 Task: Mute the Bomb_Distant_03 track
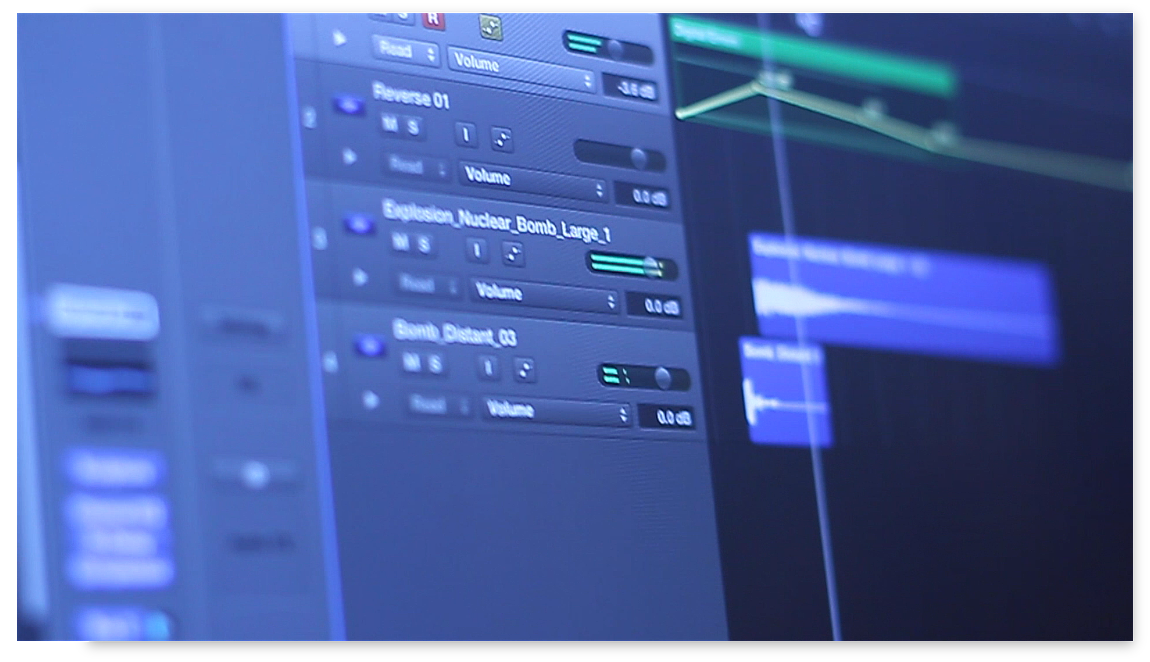pos(411,361)
